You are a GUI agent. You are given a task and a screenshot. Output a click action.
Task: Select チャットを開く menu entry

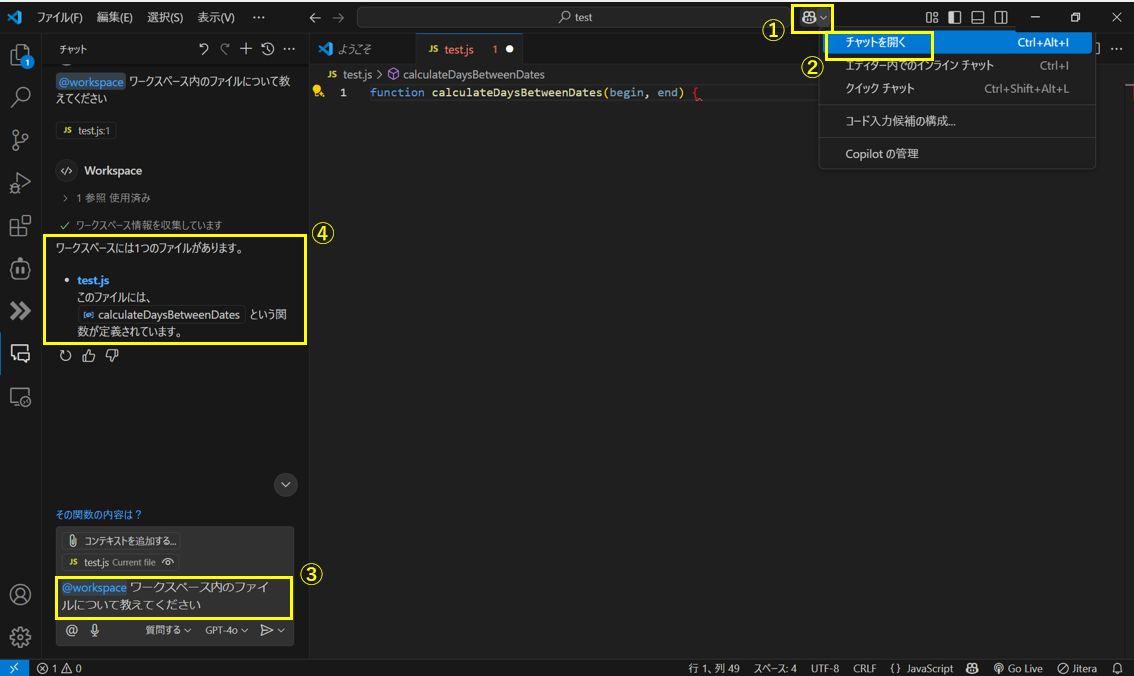click(957, 43)
